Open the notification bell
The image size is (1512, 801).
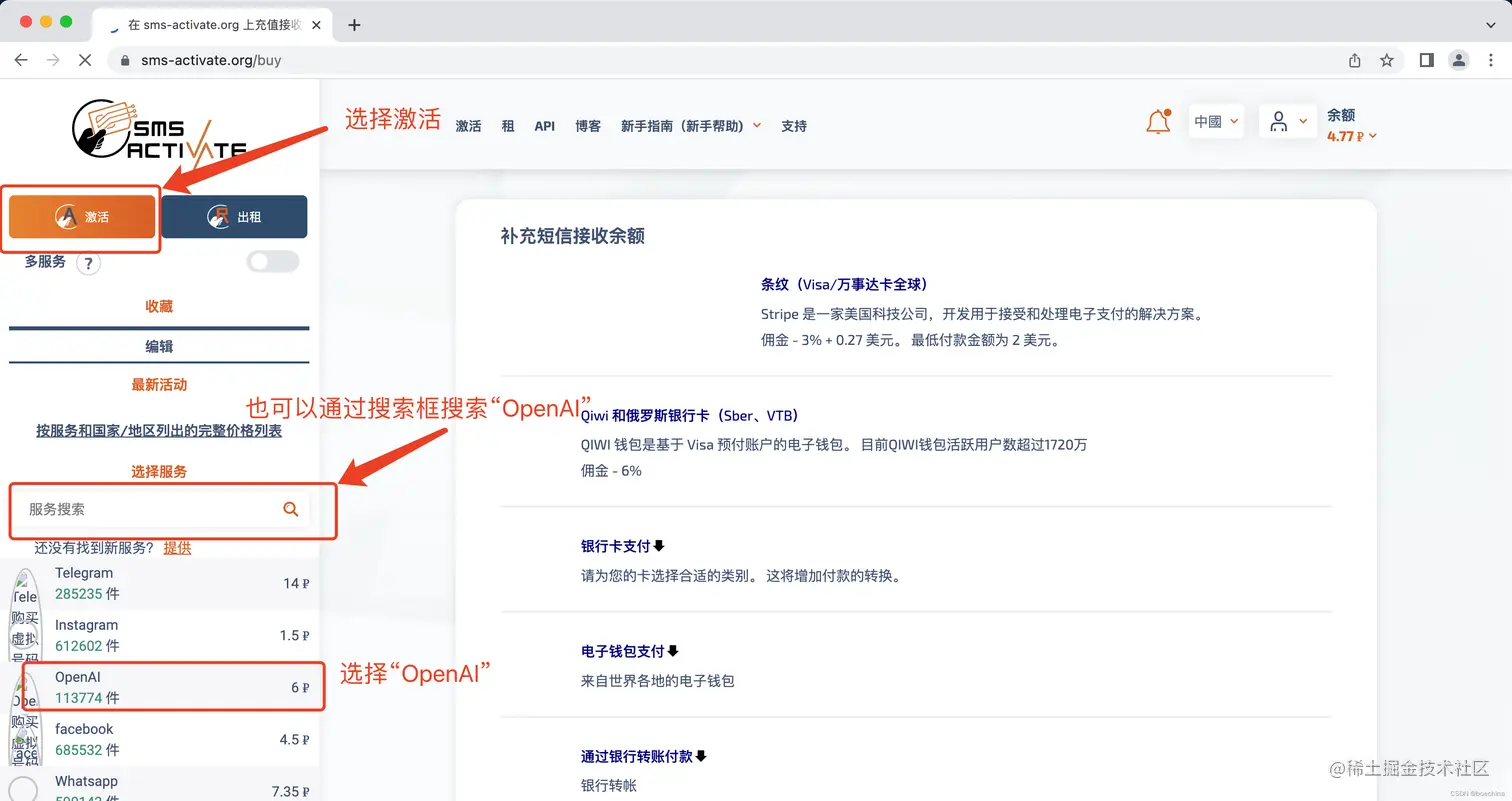point(1158,122)
